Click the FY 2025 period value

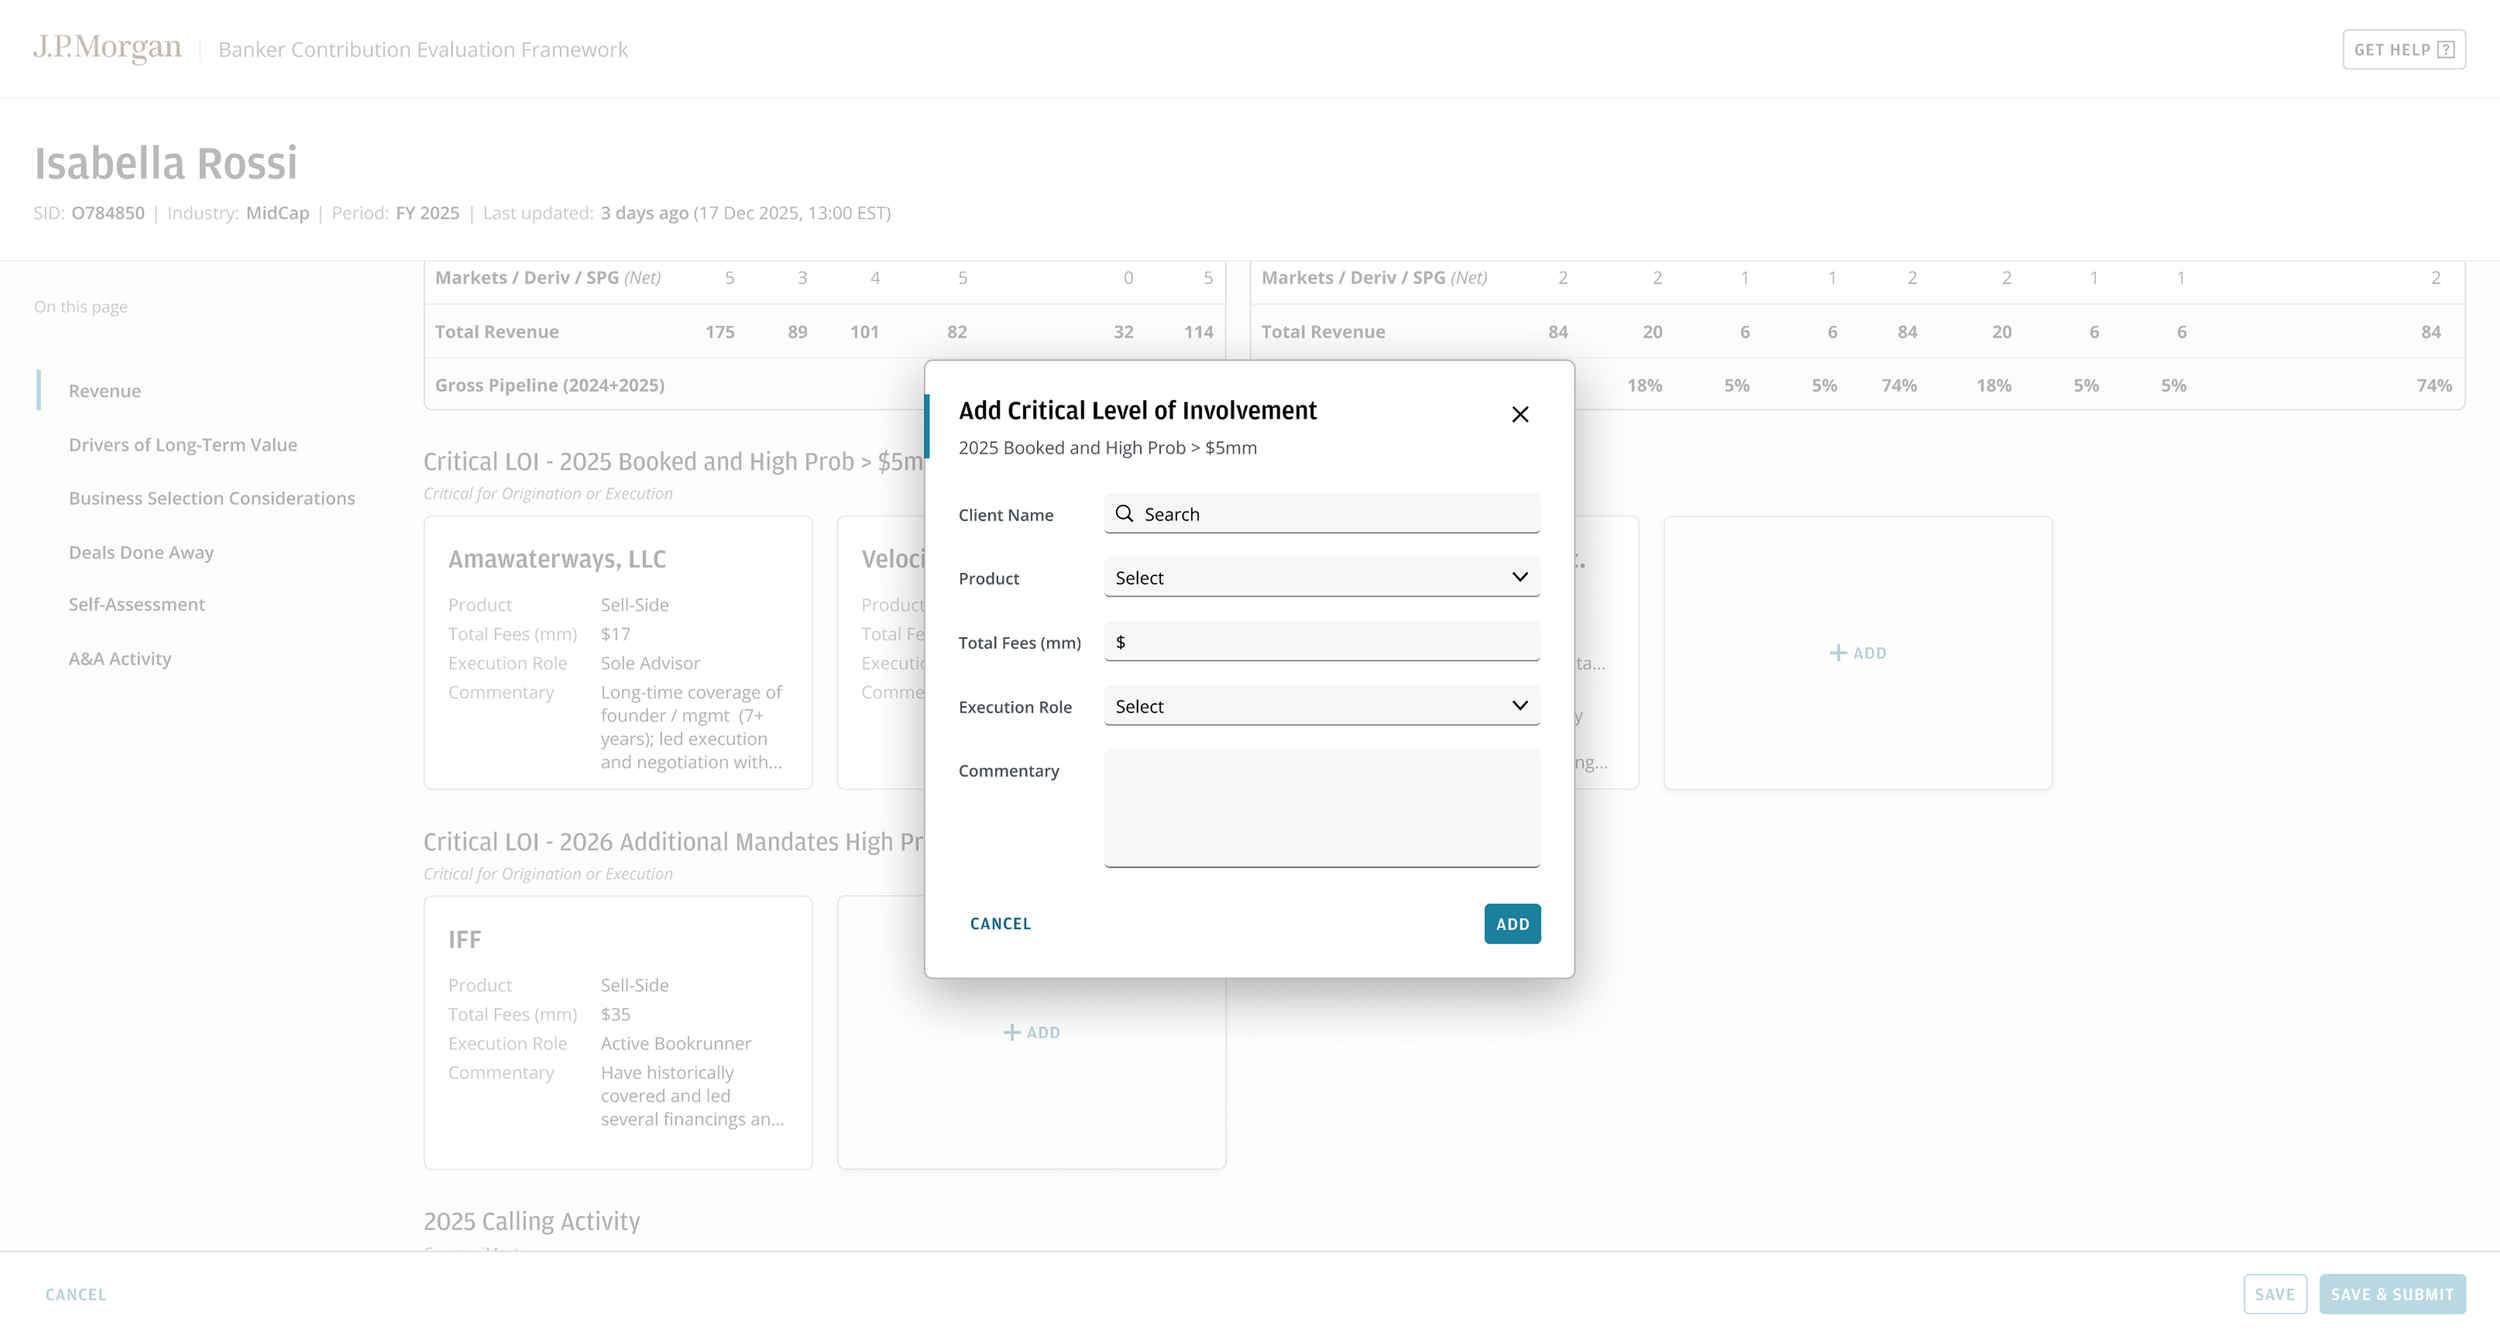(x=428, y=213)
